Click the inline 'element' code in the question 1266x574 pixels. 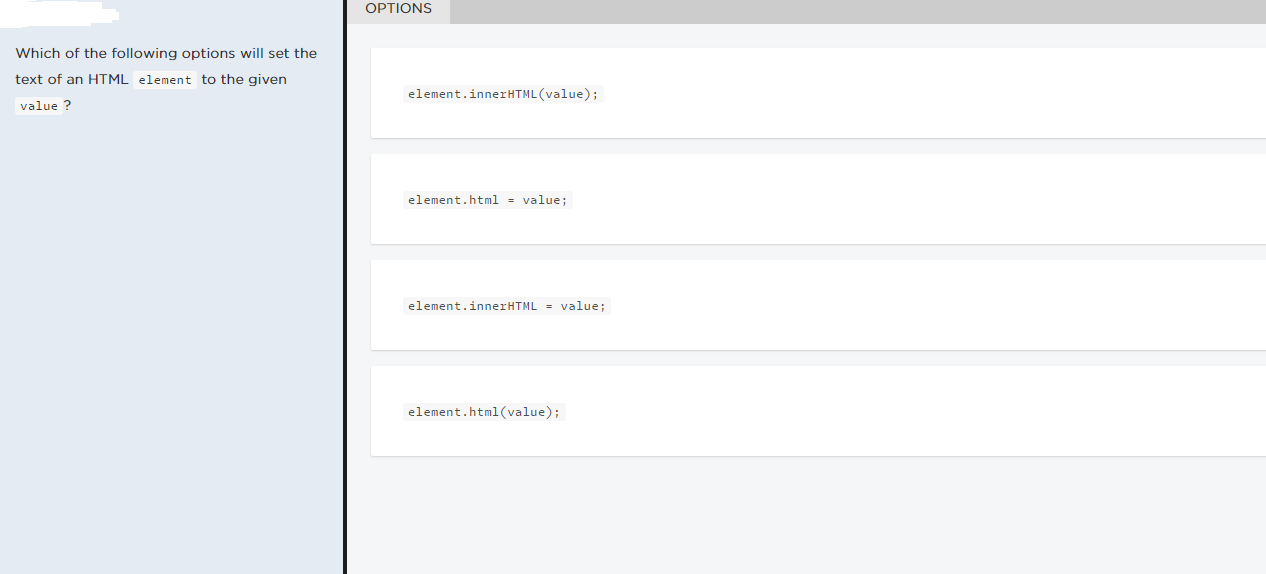tap(165, 80)
